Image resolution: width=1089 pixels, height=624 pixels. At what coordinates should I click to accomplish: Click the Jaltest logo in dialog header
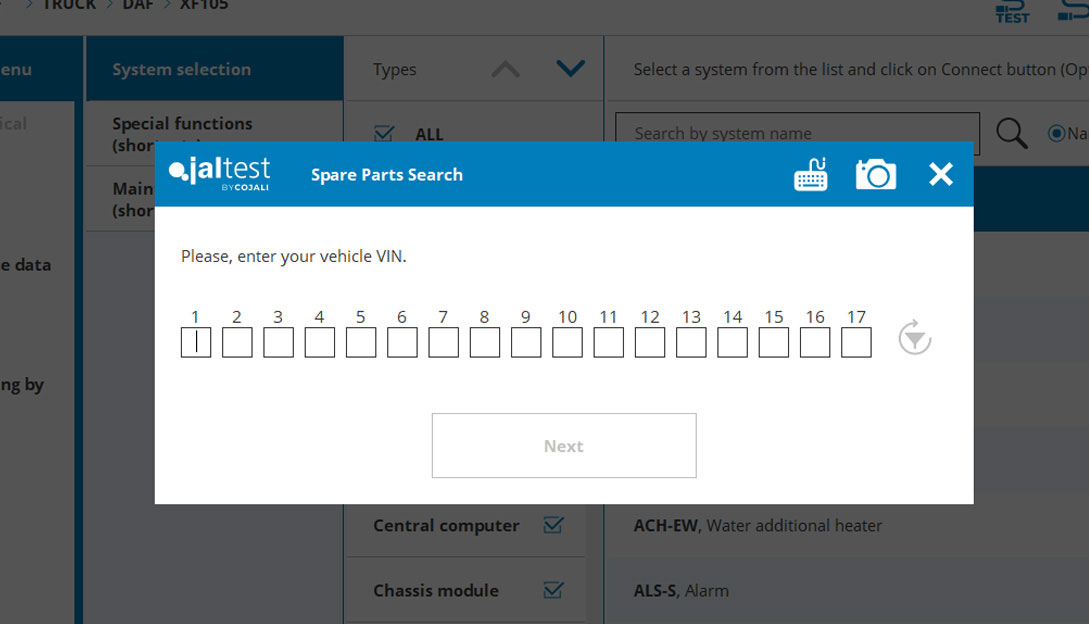pos(220,173)
